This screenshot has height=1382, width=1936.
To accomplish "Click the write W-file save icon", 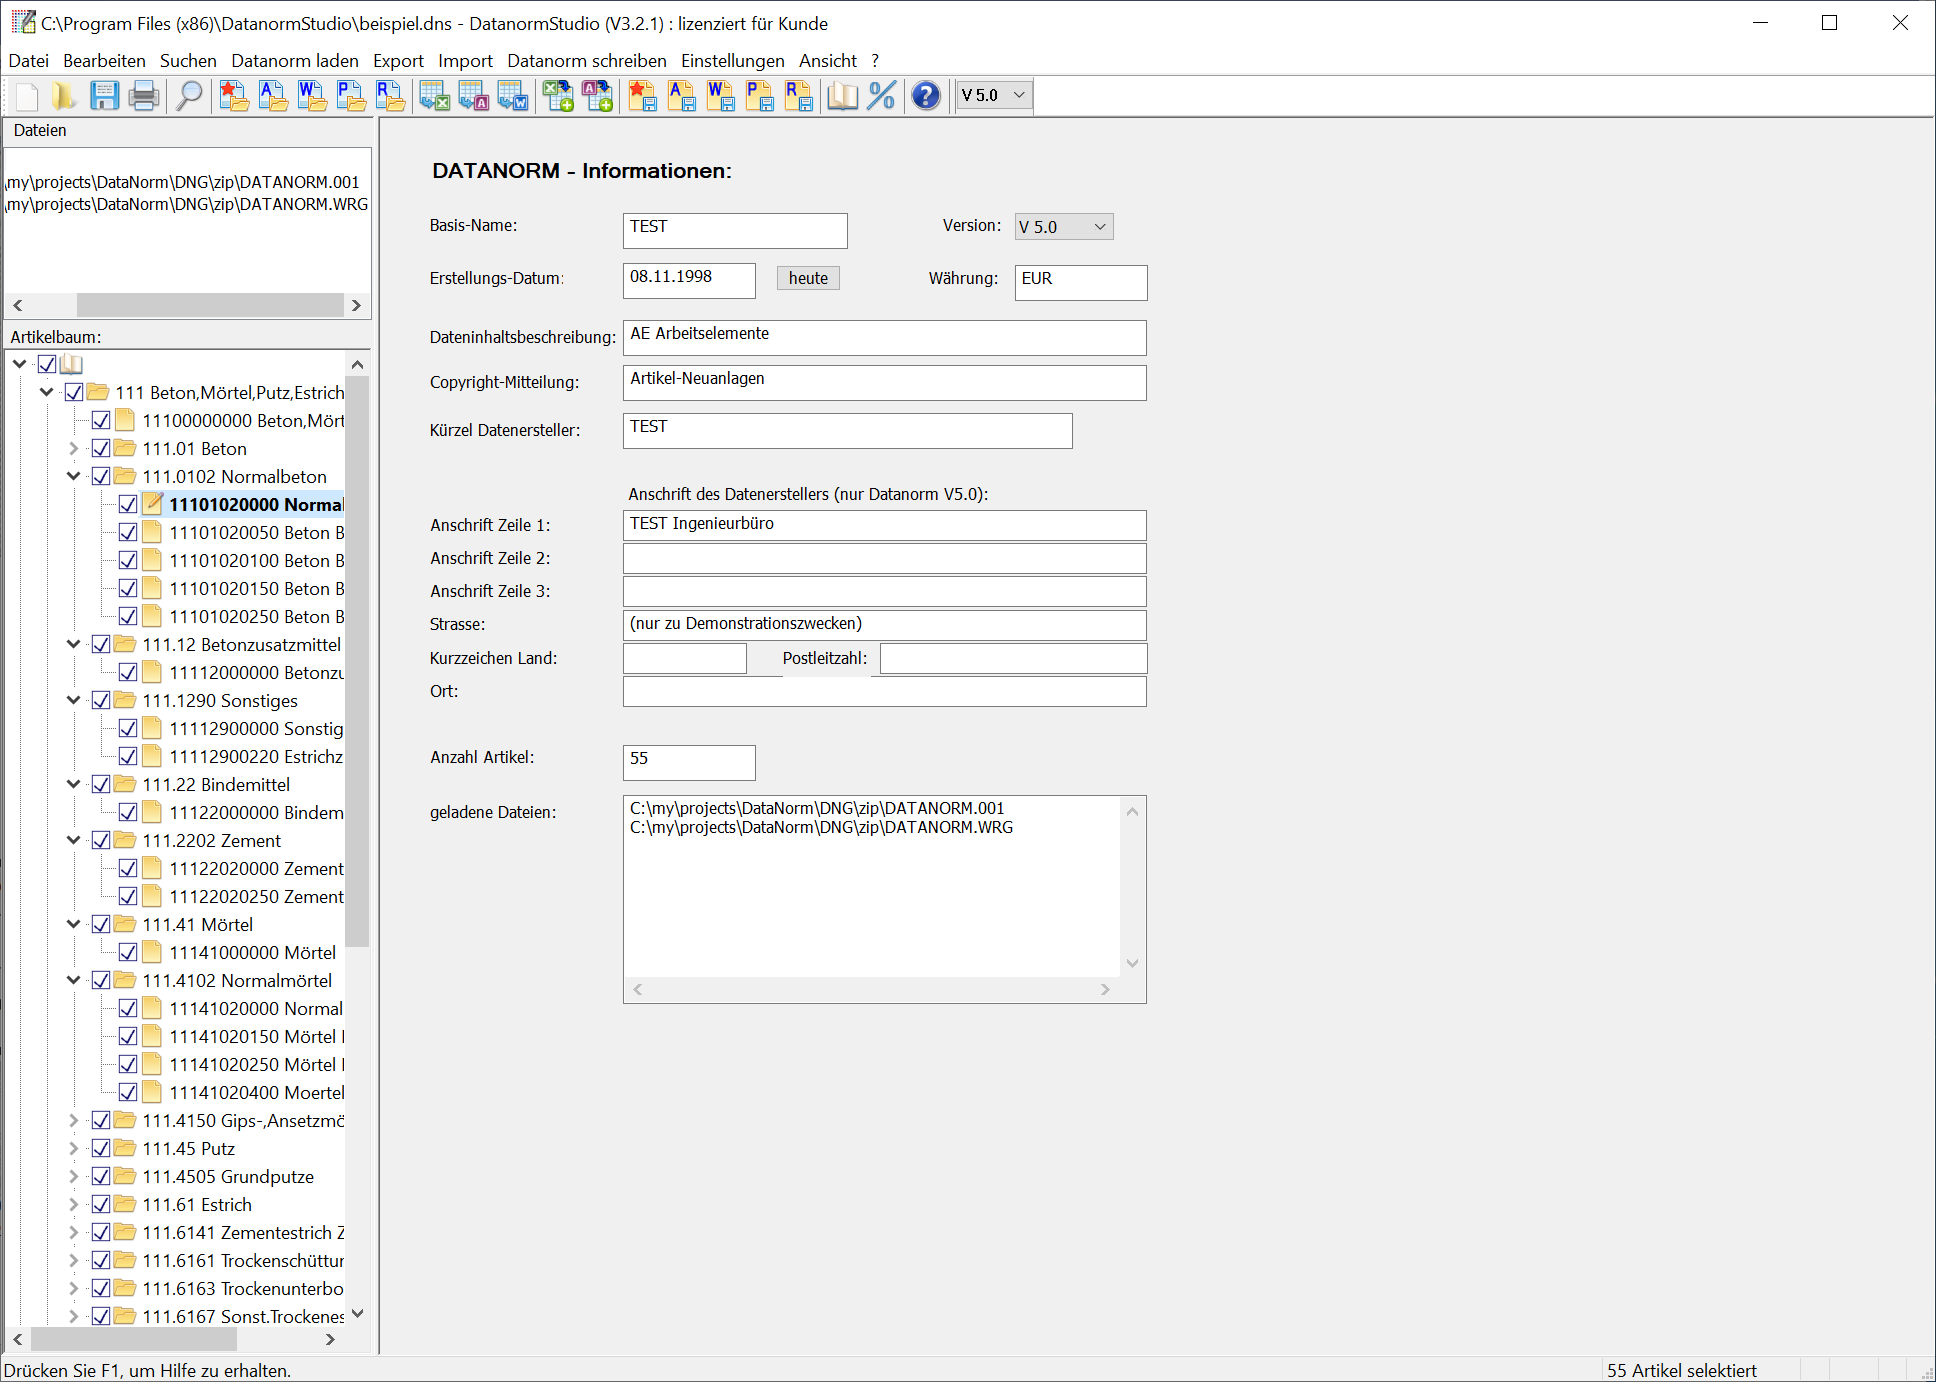I will point(720,96).
